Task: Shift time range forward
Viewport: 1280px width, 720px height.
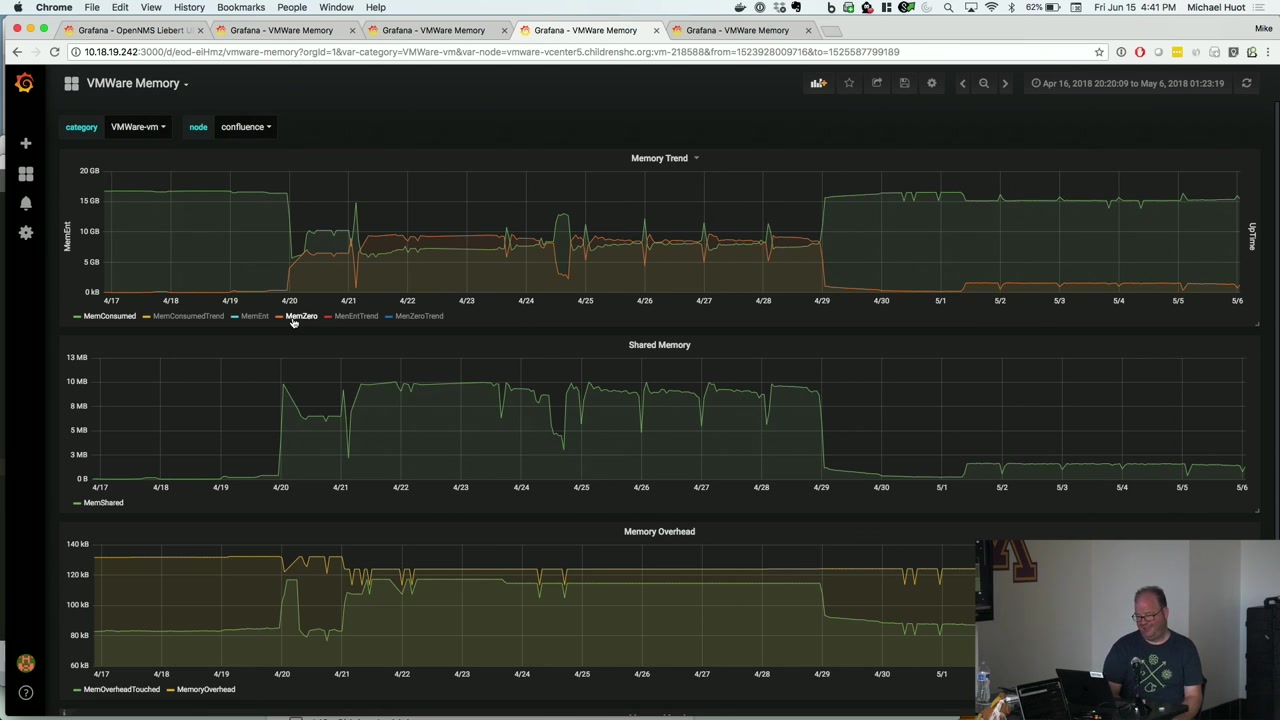Action: [x=1005, y=83]
